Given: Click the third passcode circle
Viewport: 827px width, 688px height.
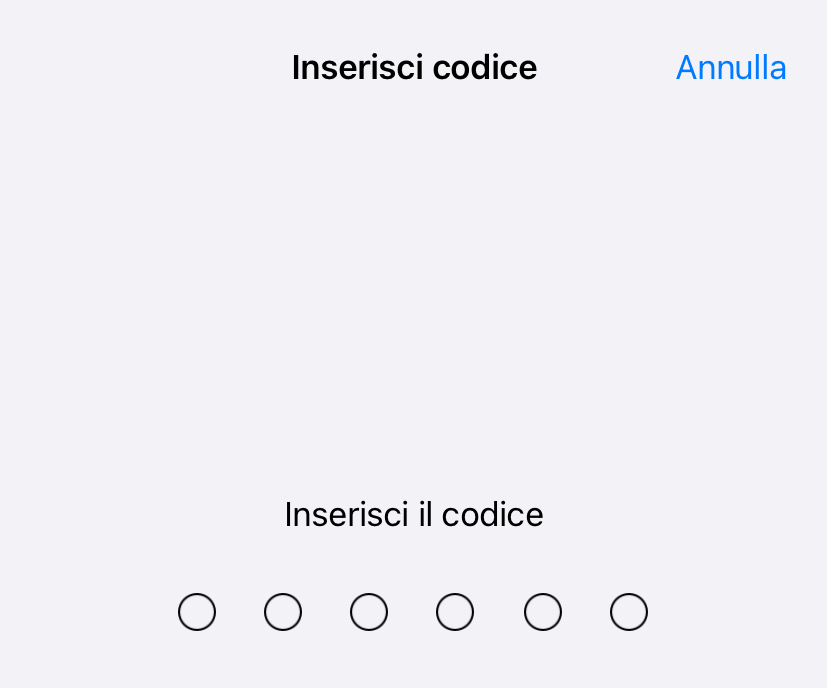Looking at the screenshot, I should point(369,612).
